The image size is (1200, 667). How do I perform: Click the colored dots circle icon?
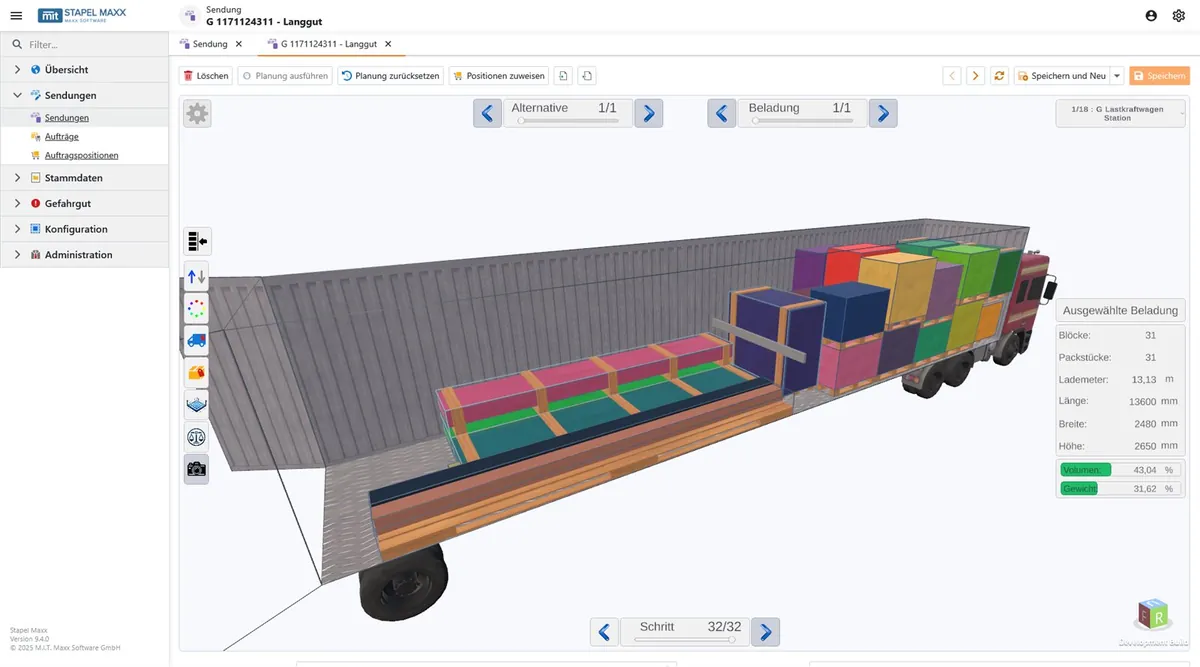point(197,308)
